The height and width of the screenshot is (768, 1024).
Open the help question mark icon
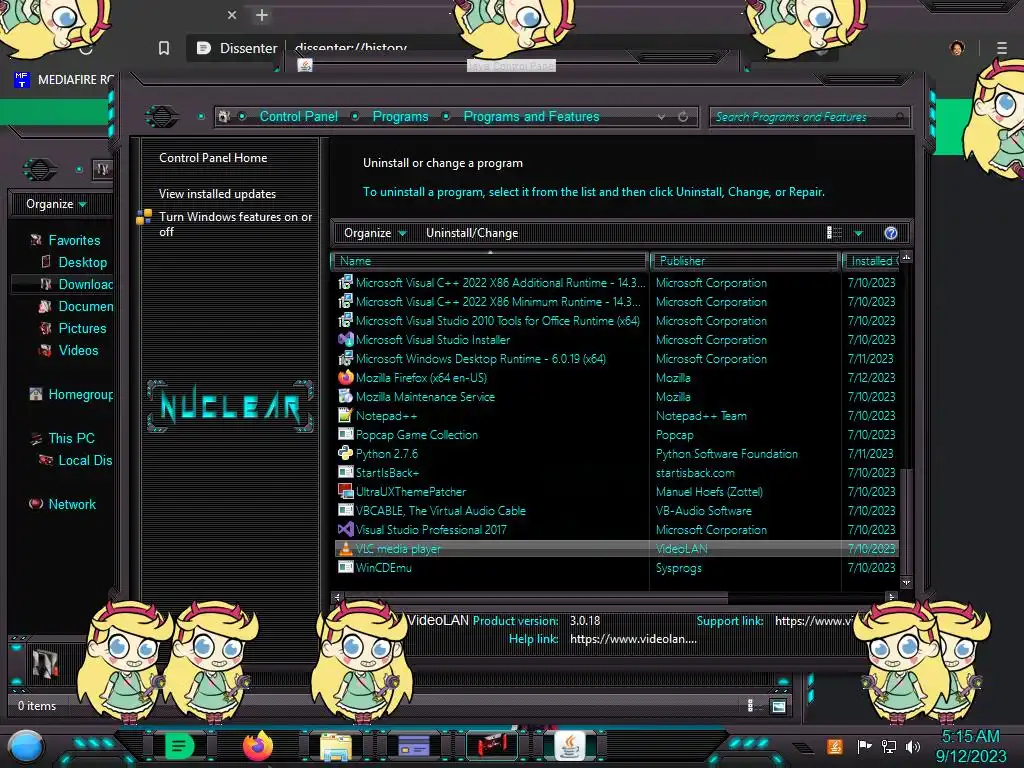point(891,233)
